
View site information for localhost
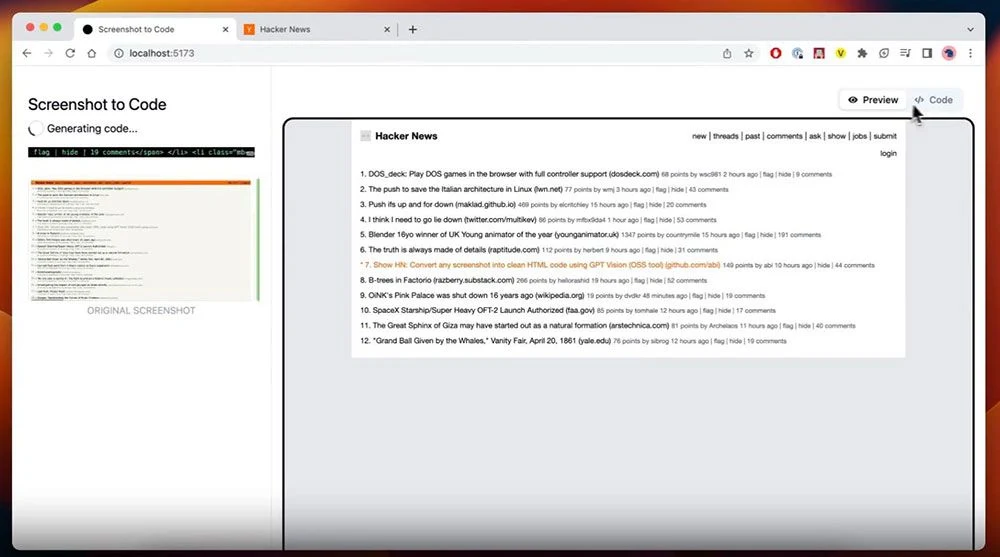(x=119, y=54)
